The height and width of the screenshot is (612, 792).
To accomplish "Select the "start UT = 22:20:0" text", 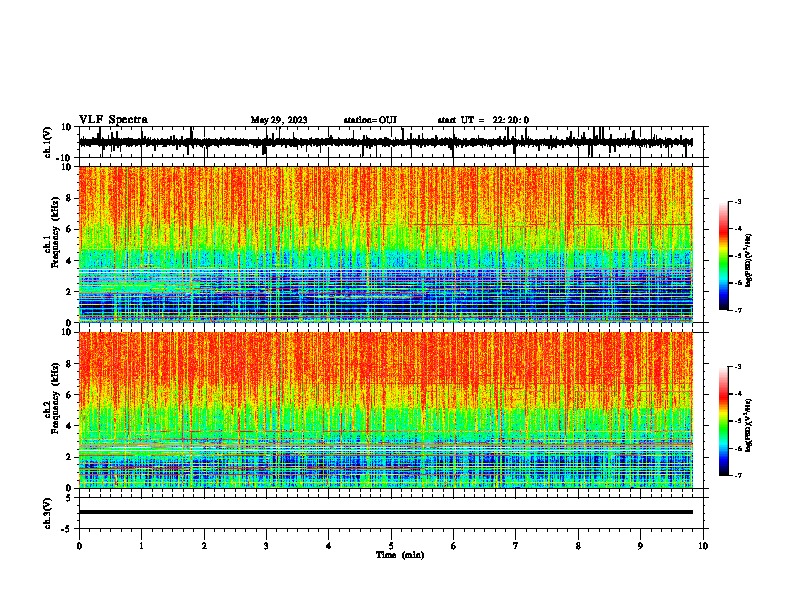I will [x=483, y=120].
